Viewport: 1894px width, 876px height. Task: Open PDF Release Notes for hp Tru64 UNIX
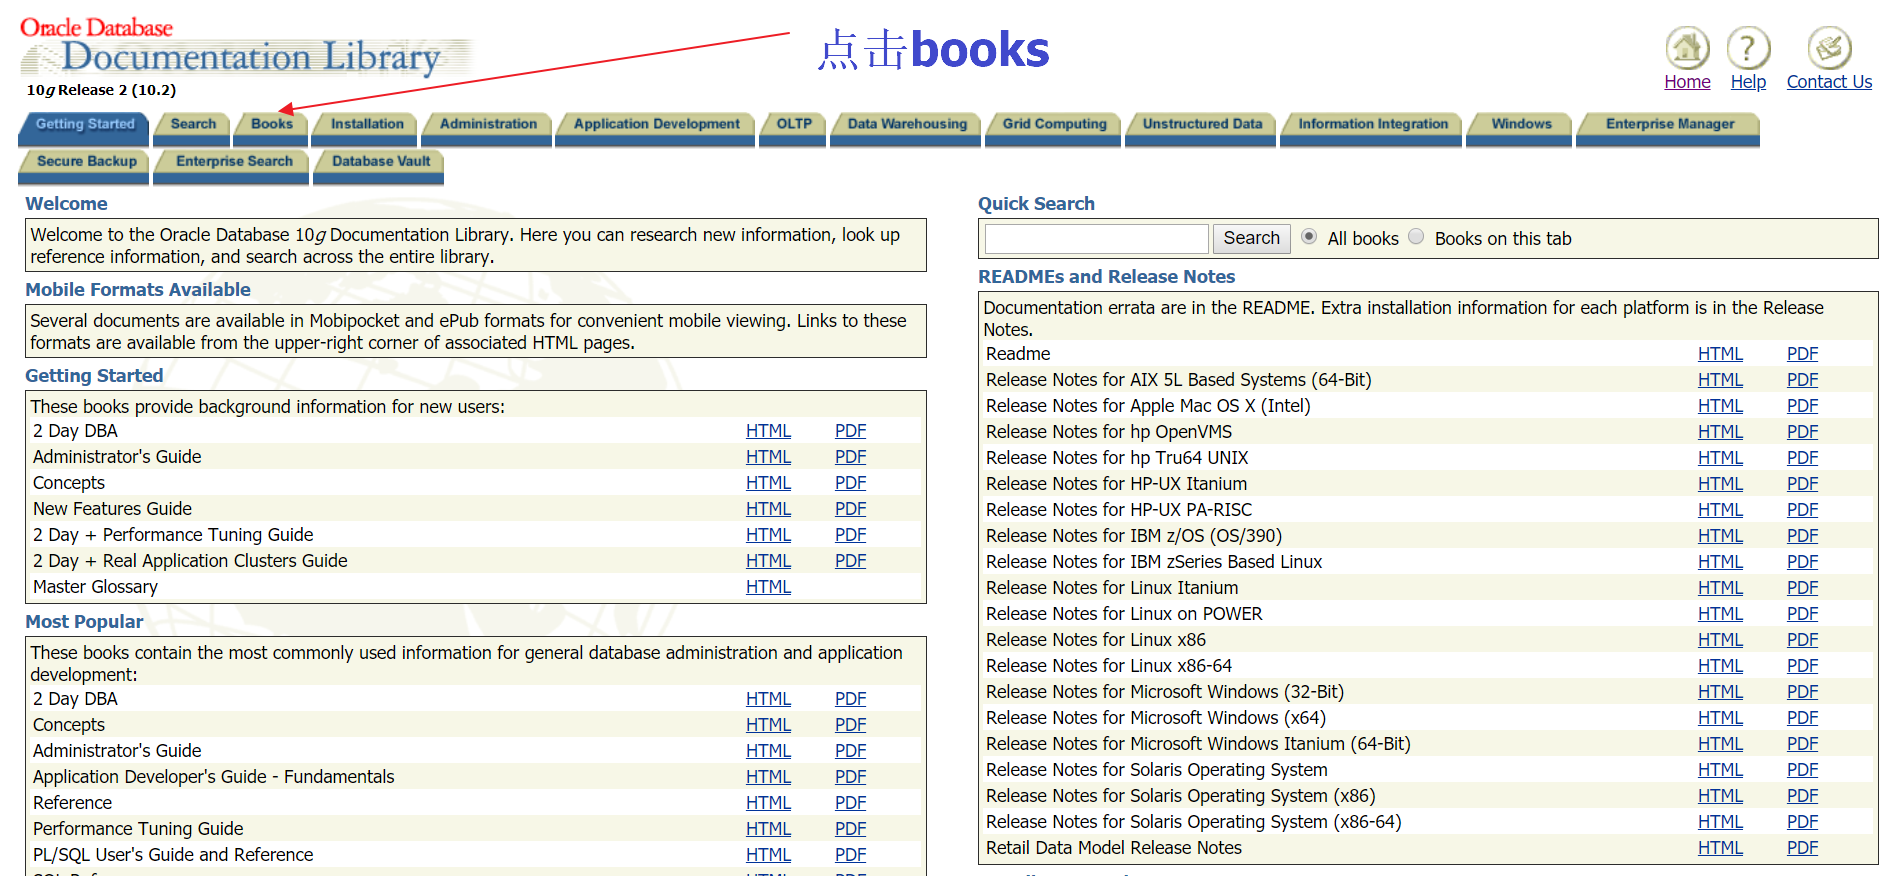coord(1802,458)
